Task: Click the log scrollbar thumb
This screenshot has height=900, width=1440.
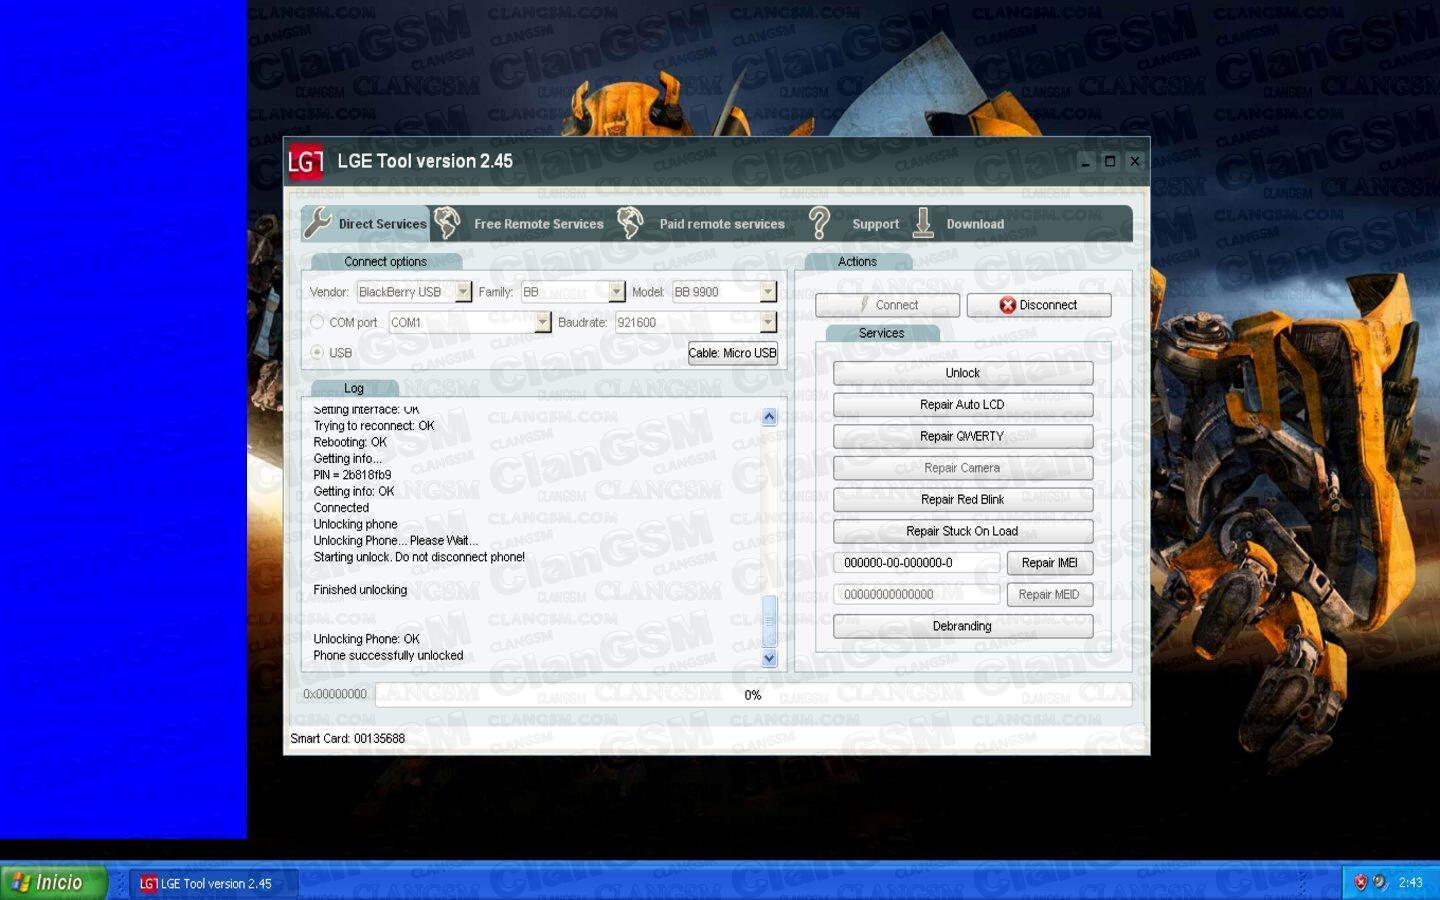Action: coord(769,621)
